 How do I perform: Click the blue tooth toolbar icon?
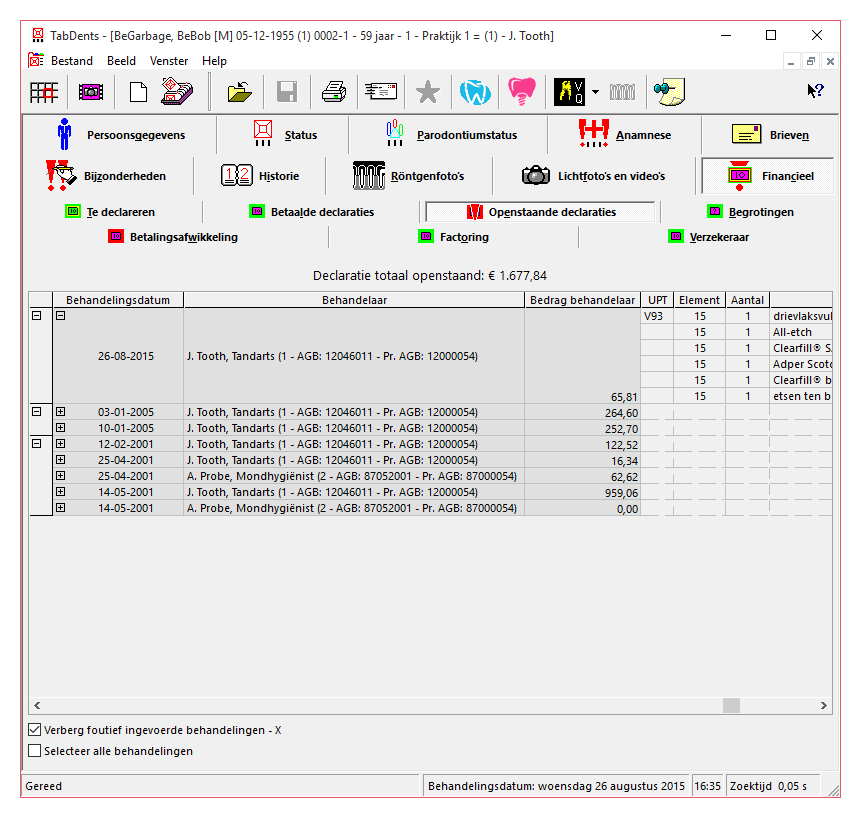tap(475, 92)
